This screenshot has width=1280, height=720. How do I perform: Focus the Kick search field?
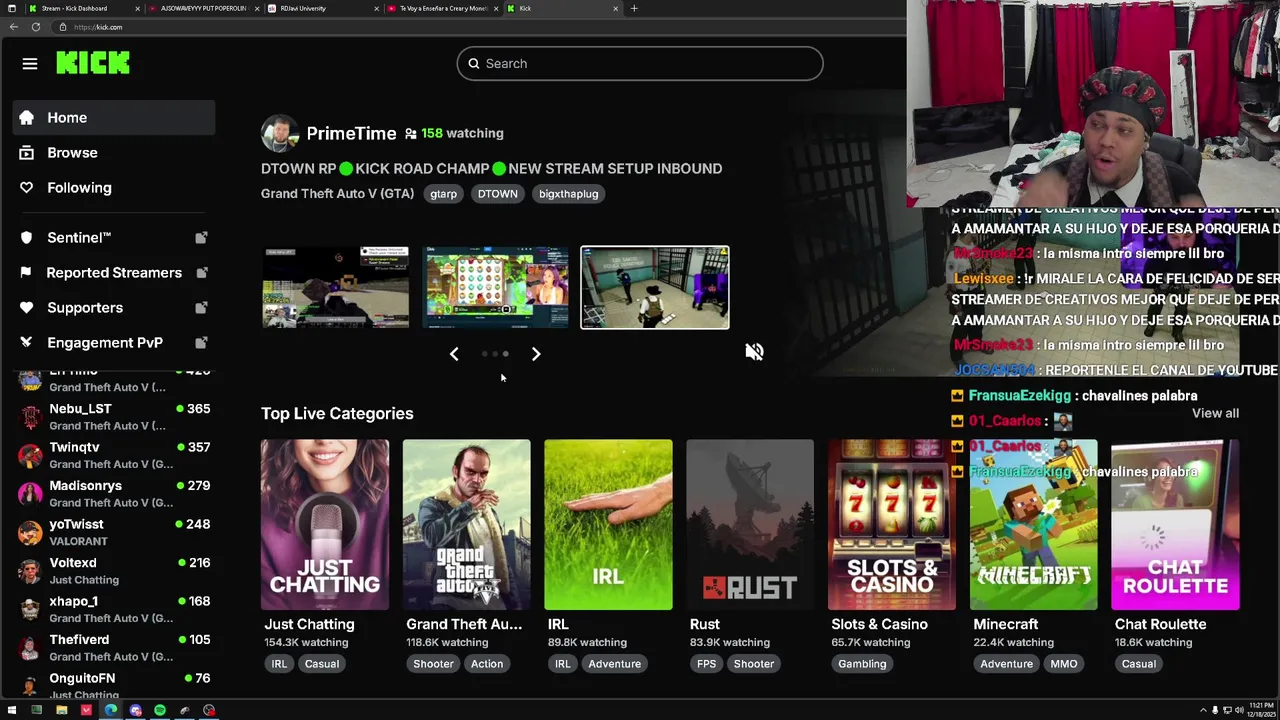click(640, 64)
